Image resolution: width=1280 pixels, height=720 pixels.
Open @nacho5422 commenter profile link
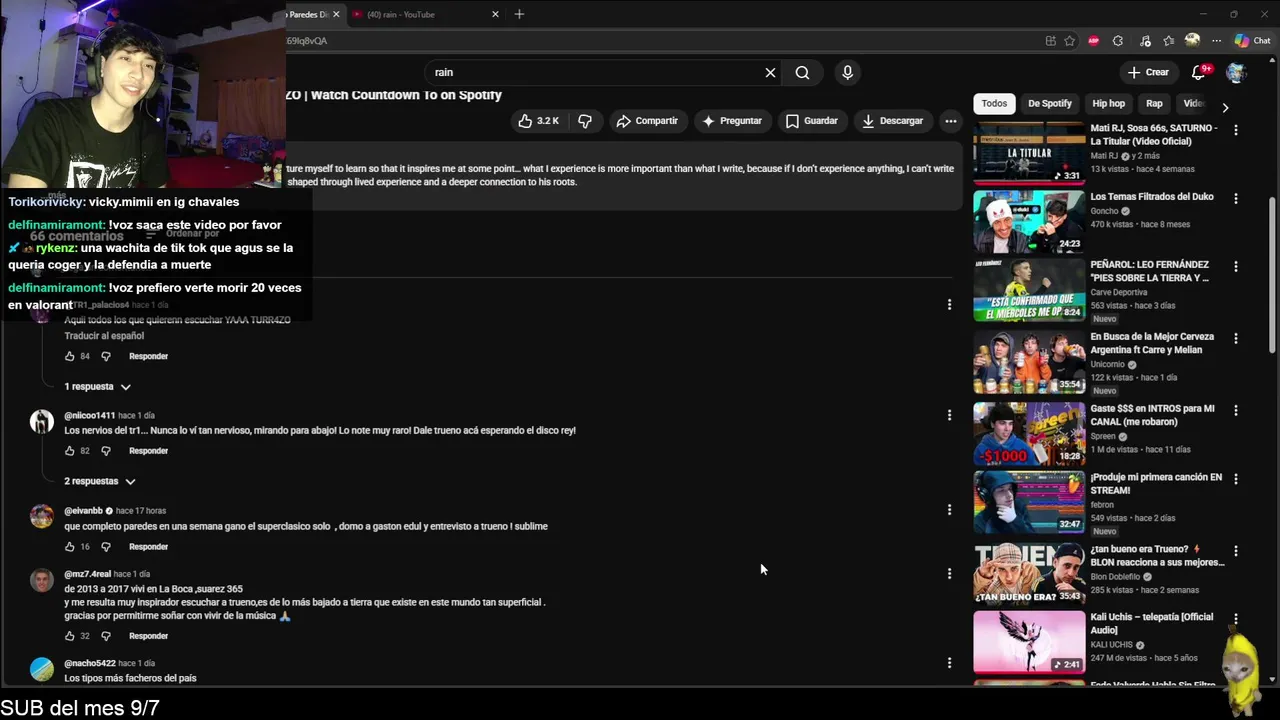coord(90,664)
